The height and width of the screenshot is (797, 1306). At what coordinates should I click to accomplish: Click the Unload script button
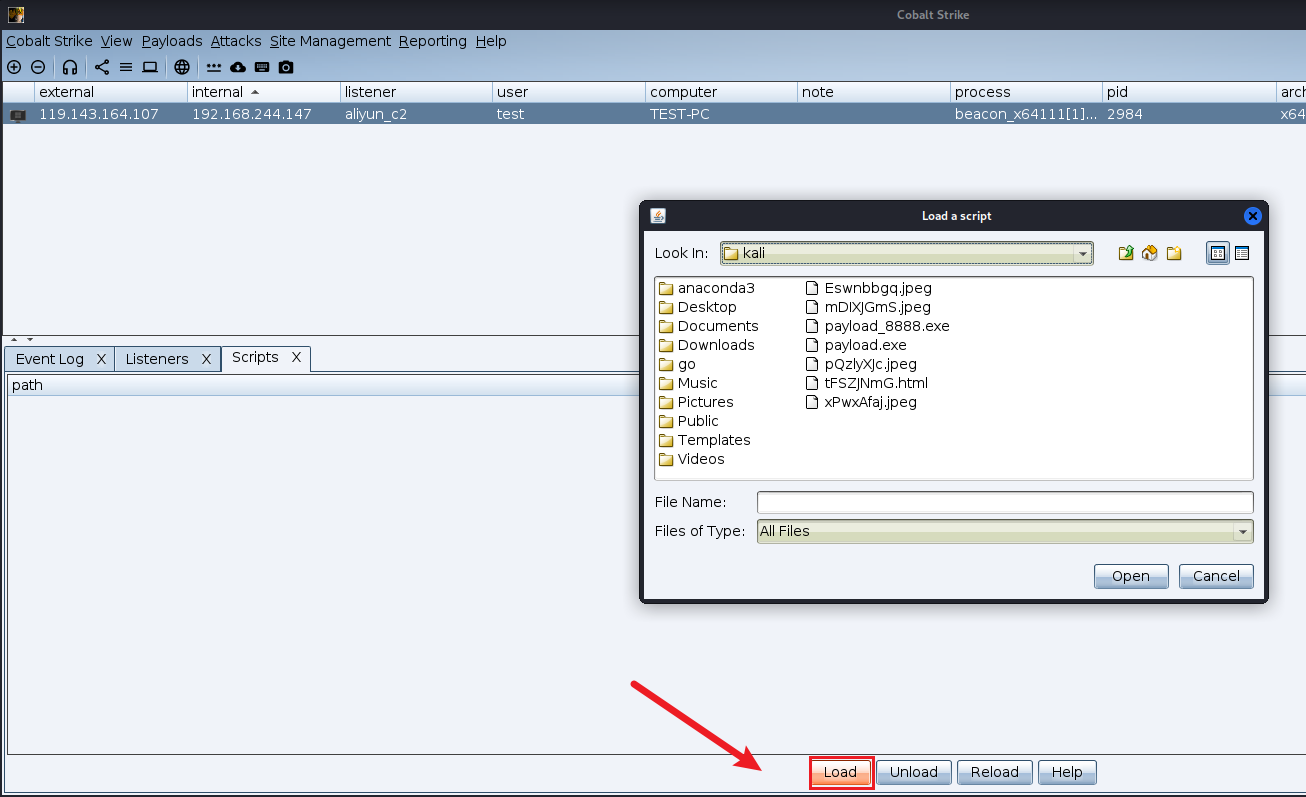click(914, 772)
